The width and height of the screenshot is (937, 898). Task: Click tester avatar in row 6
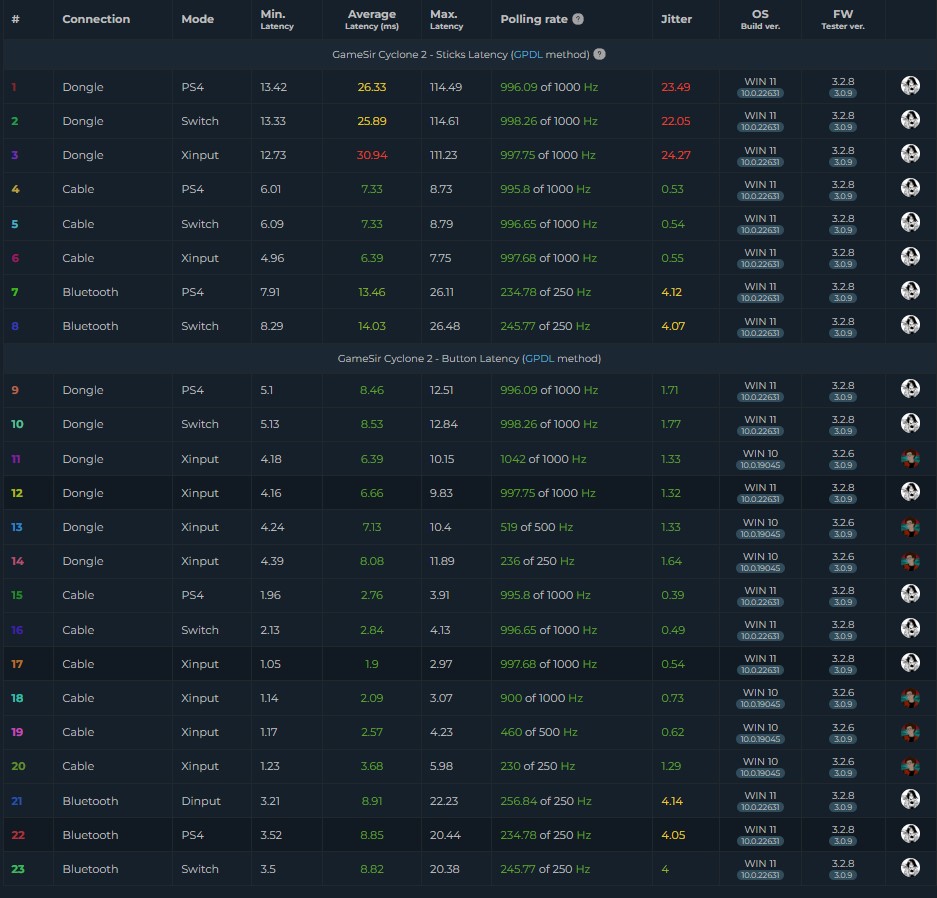(910, 256)
